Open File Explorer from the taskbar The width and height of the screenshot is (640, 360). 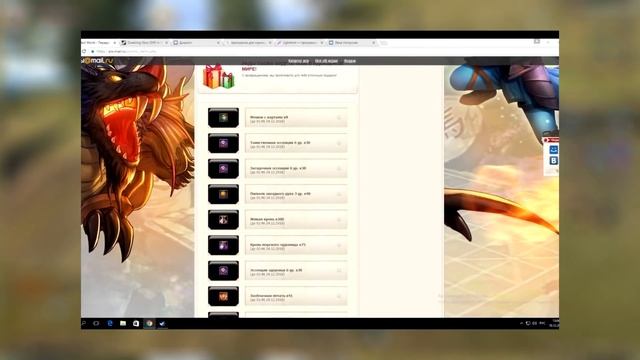pos(123,323)
